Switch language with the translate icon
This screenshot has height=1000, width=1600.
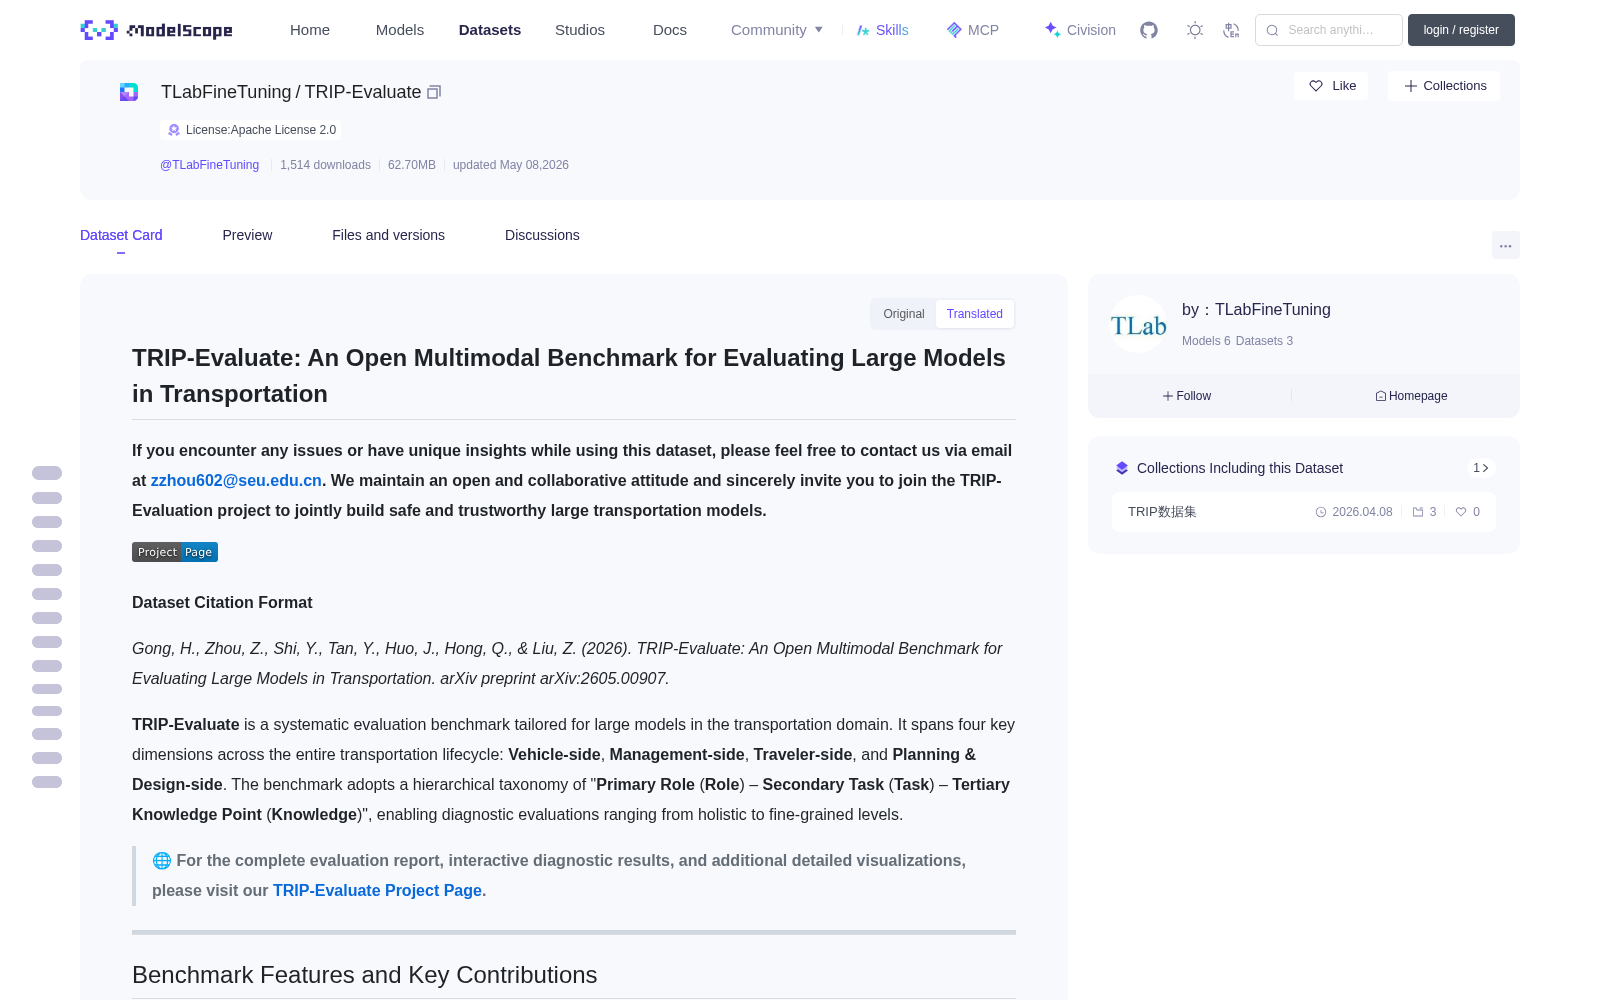coord(1232,30)
